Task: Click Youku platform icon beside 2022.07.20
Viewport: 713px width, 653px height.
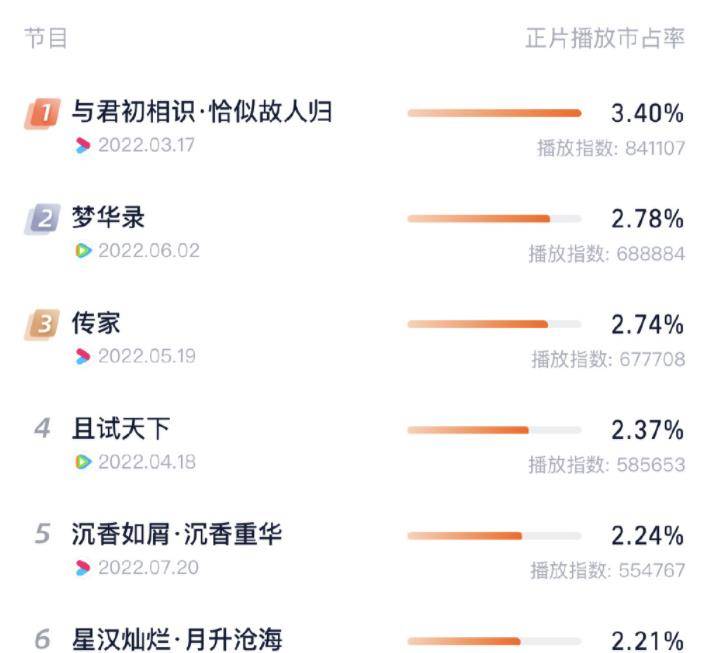Action: [x=83, y=568]
